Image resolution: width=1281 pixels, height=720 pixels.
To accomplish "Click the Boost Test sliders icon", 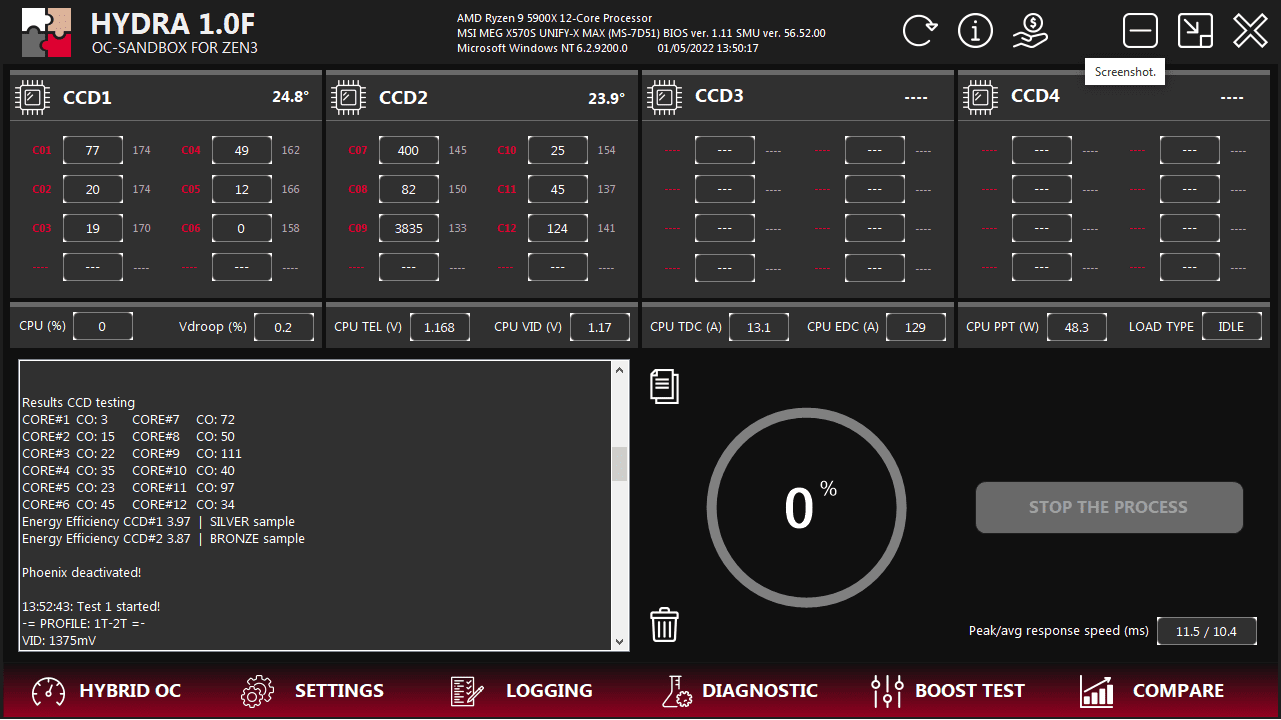I will [887, 691].
